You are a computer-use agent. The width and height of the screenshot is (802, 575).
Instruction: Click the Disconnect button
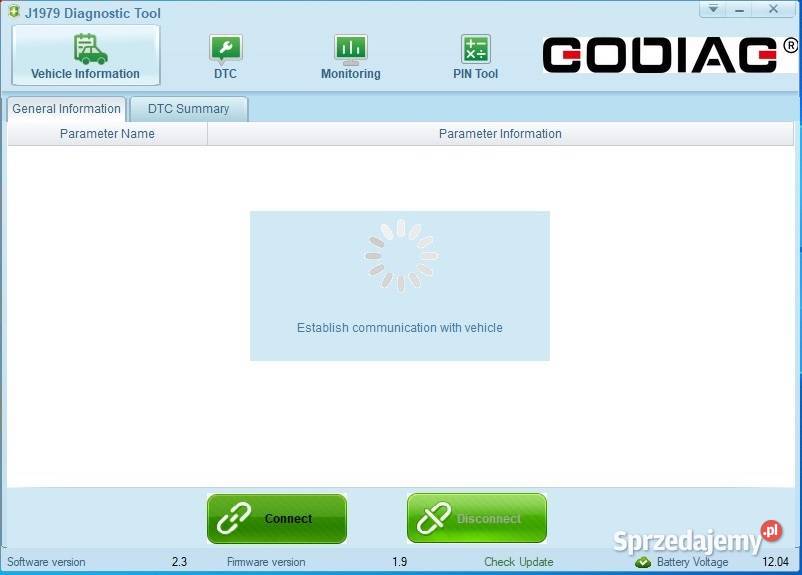[477, 518]
